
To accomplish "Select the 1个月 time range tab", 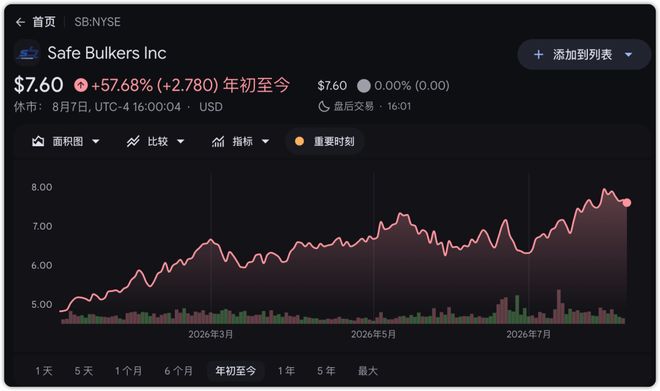I will (x=128, y=371).
